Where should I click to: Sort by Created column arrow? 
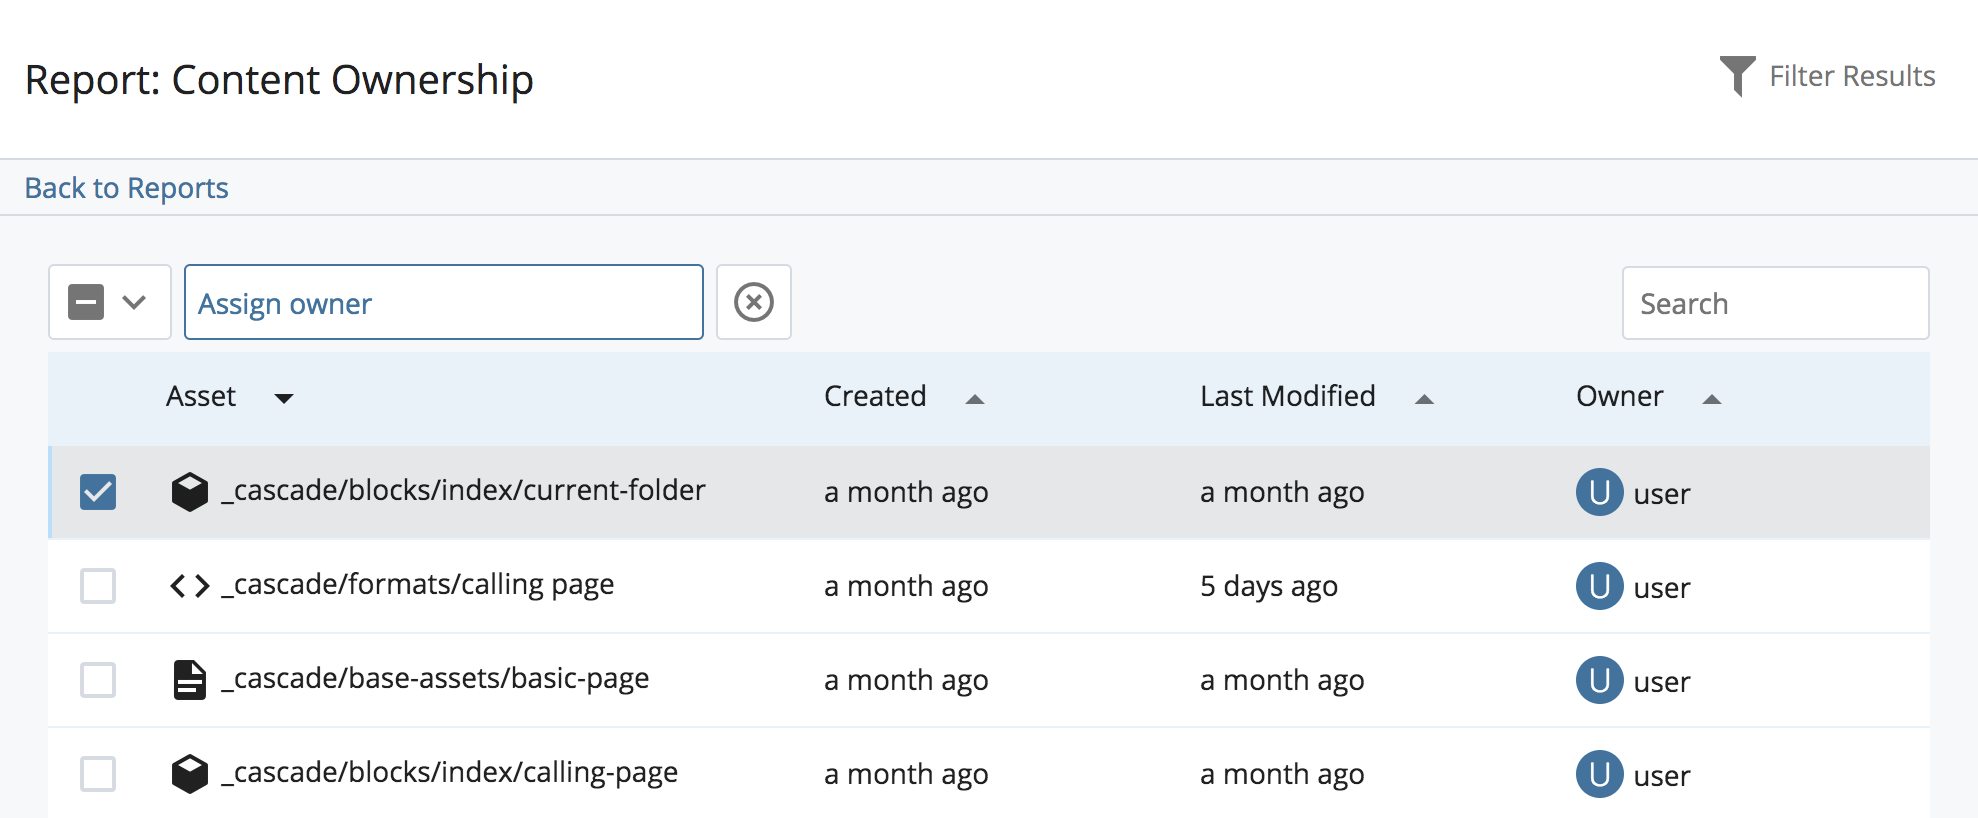pyautogui.click(x=975, y=399)
